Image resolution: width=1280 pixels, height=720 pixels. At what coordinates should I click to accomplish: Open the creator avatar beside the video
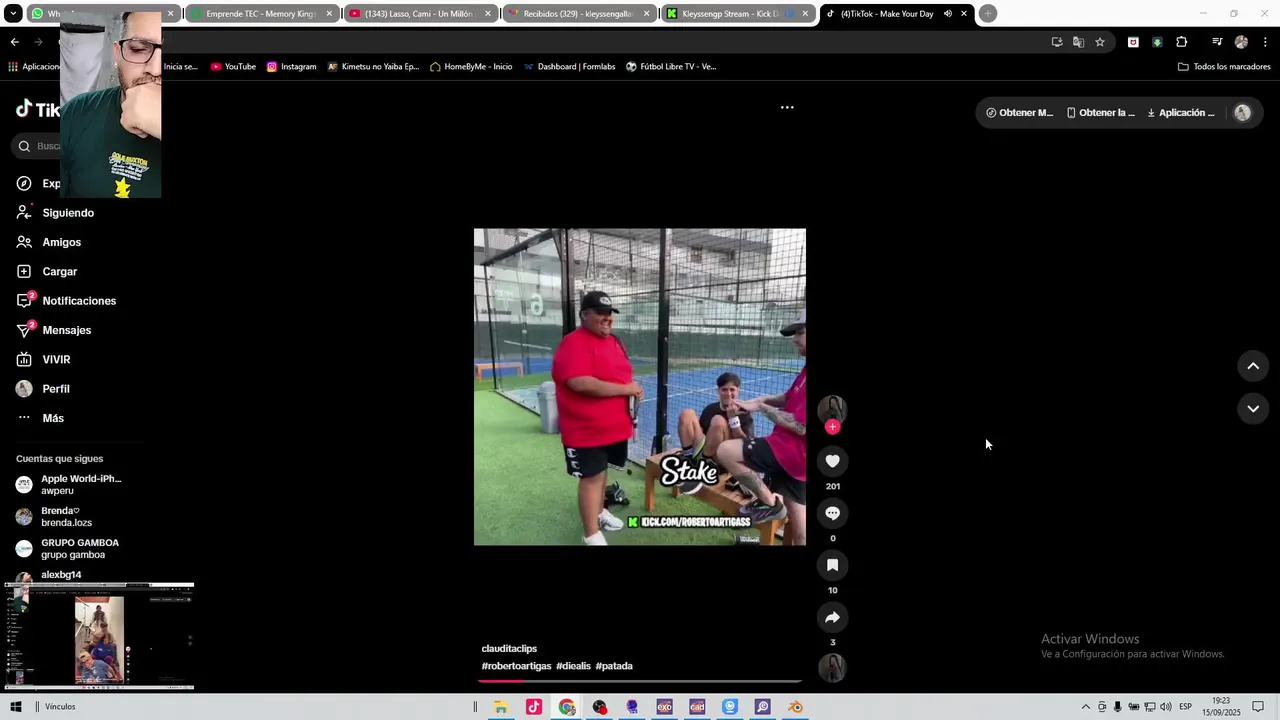832,408
